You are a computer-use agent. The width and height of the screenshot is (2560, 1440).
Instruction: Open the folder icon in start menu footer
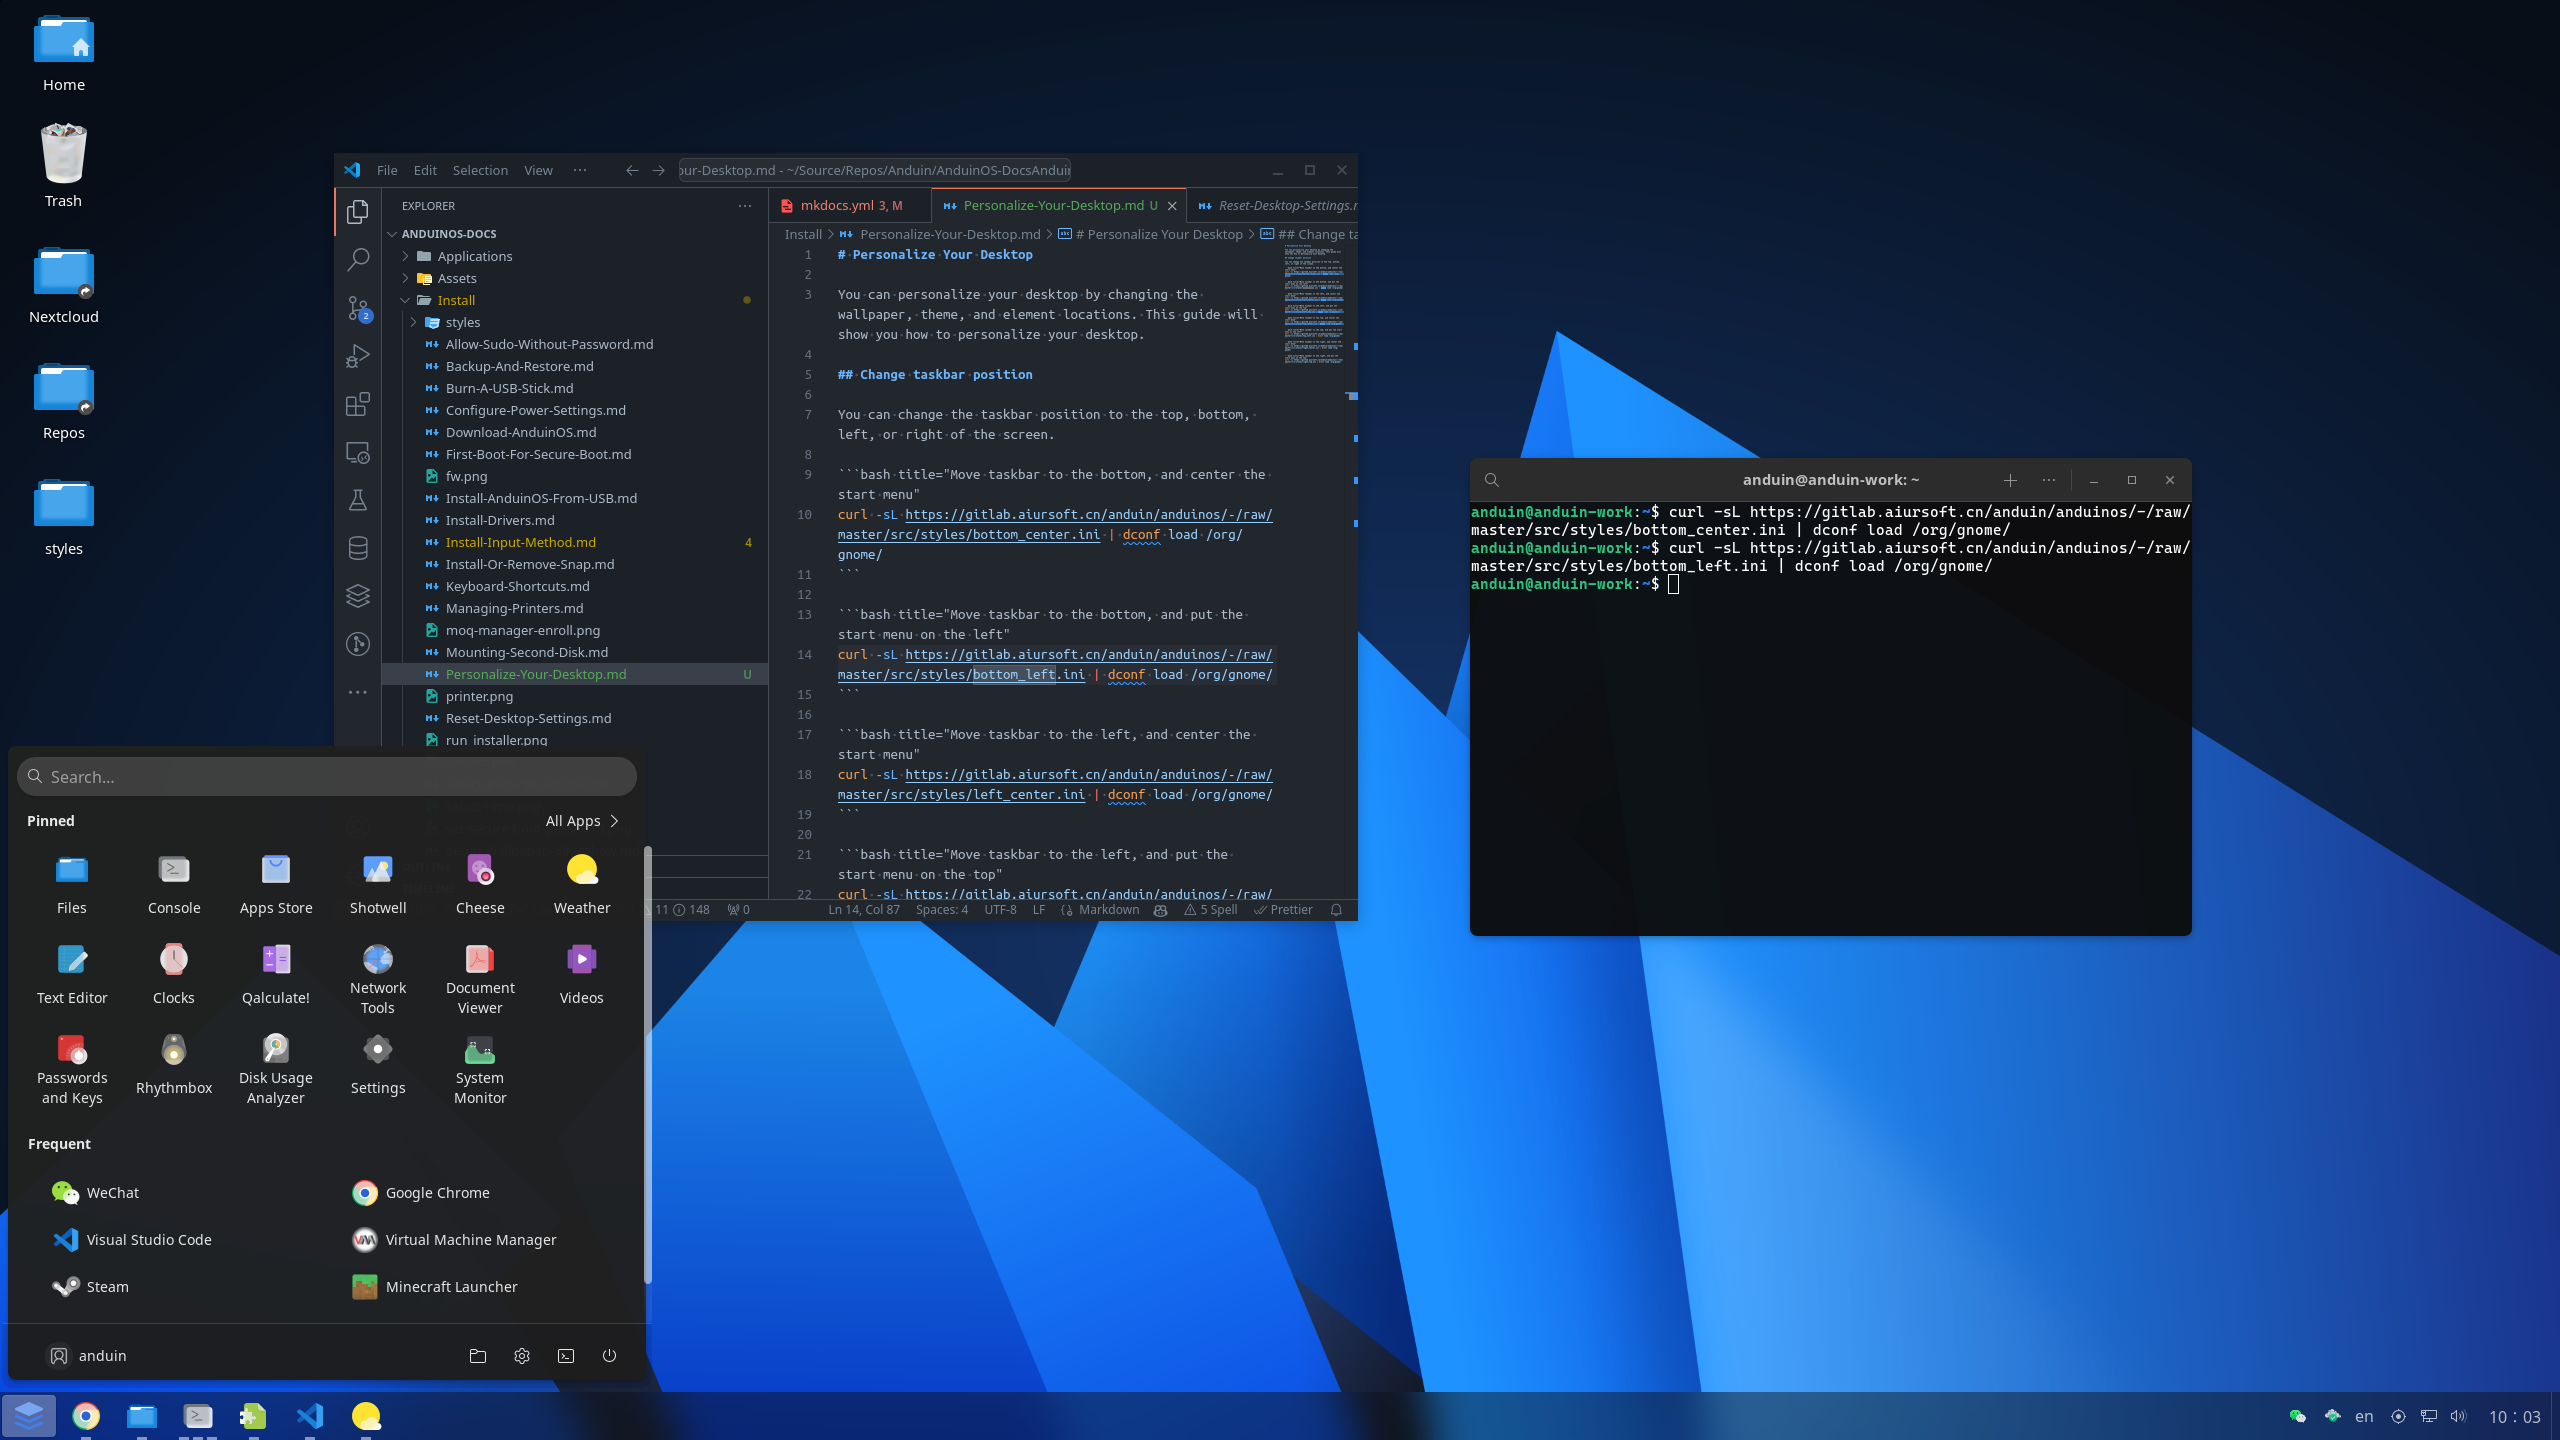point(478,1356)
